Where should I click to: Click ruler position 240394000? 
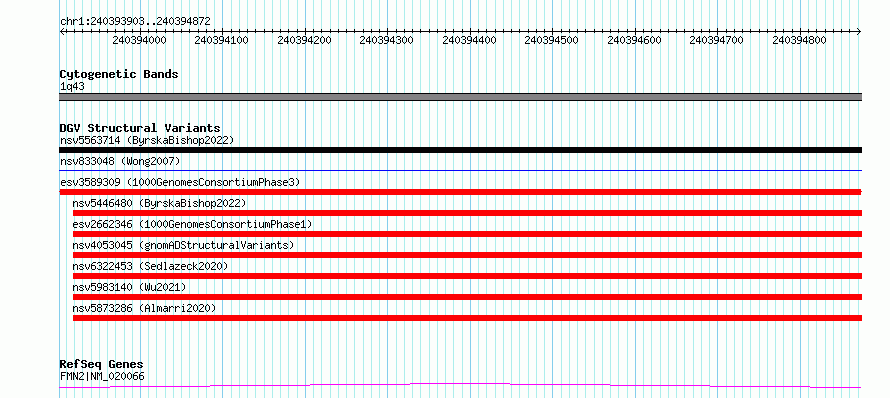click(x=140, y=41)
